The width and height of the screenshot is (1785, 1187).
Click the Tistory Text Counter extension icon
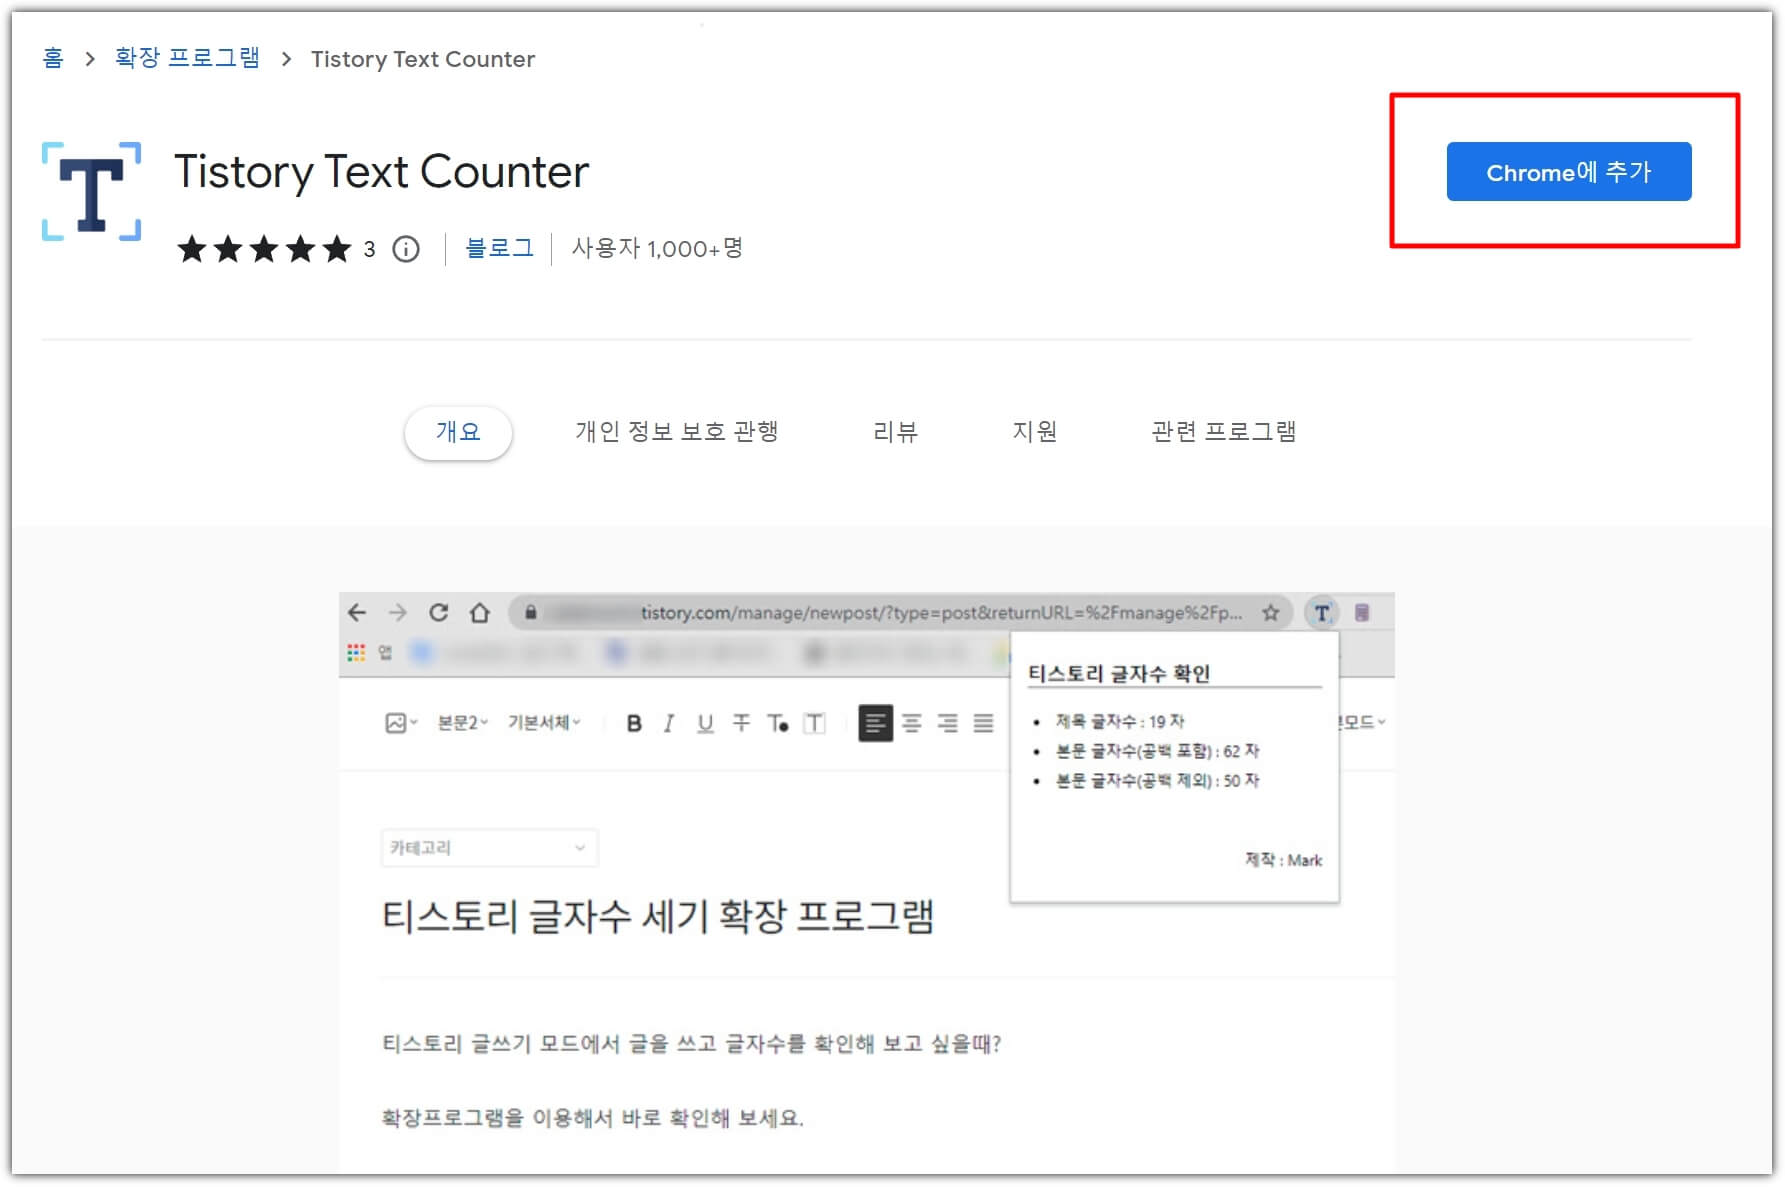point(1322,613)
